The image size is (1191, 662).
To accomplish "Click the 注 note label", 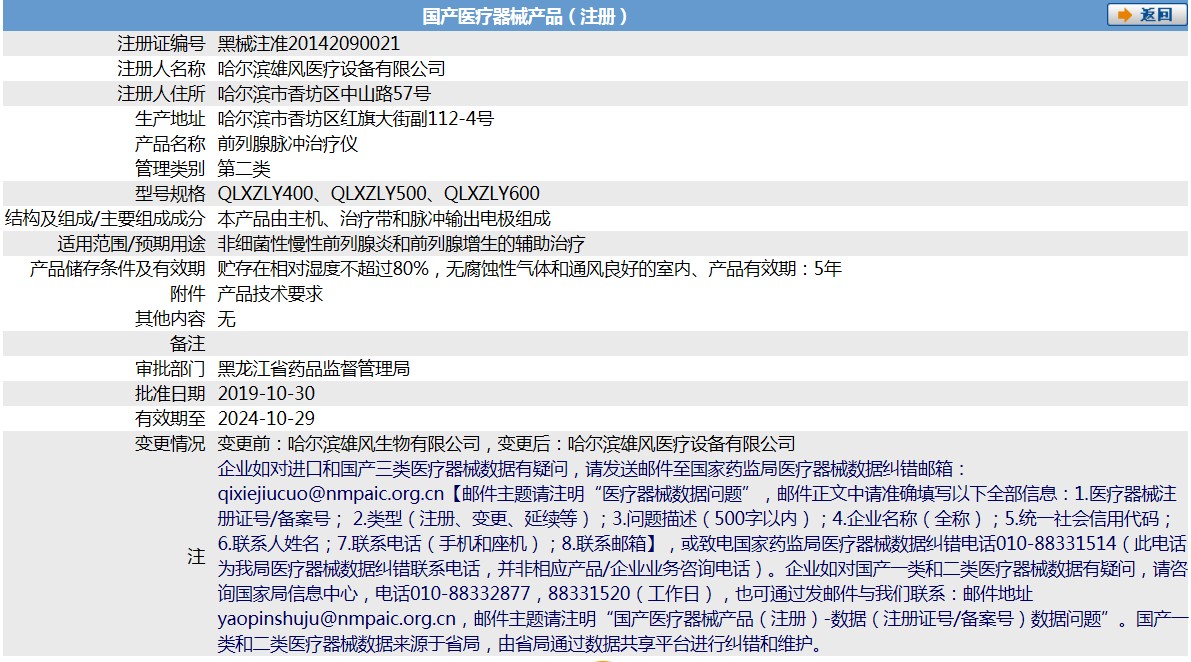I will pos(196,556).
